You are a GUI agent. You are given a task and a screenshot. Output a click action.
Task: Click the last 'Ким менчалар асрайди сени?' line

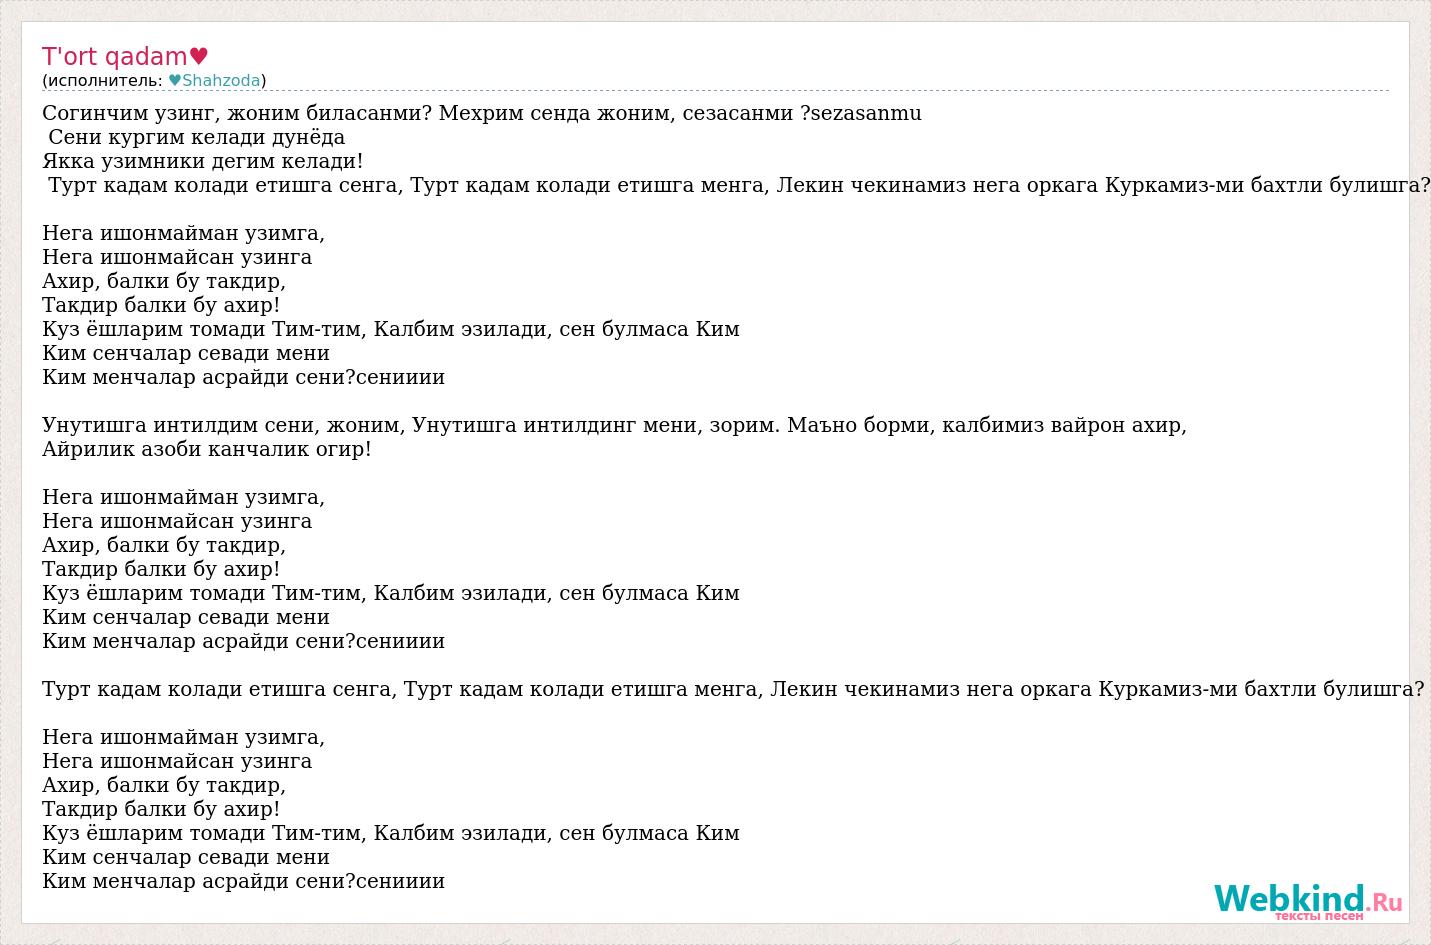pos(243,881)
